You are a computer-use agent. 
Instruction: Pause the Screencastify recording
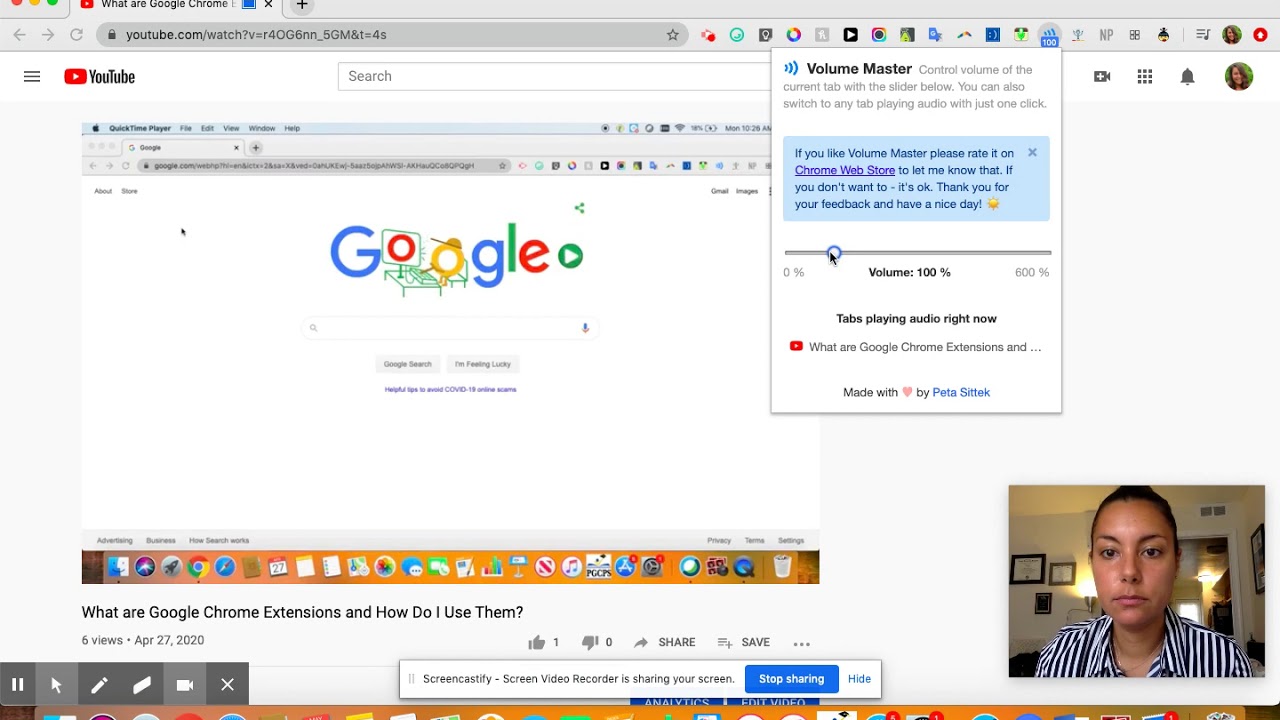(17, 685)
